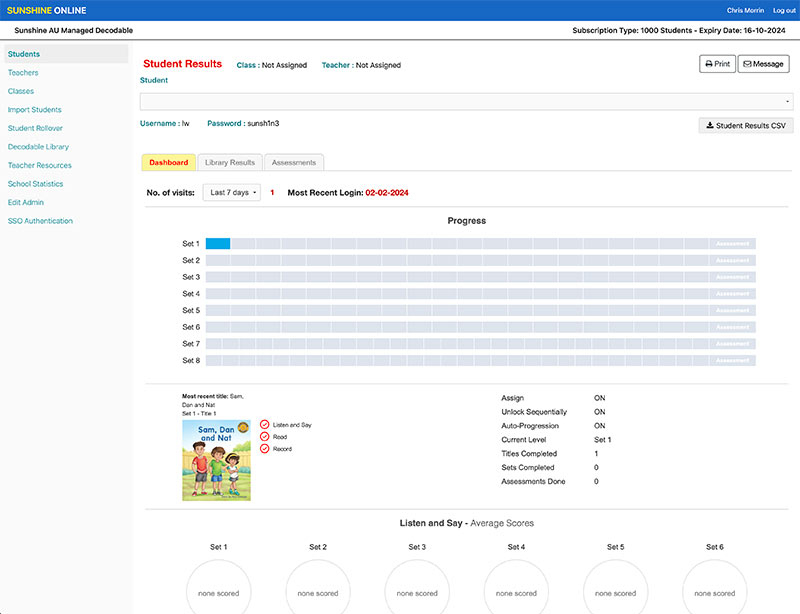This screenshot has width=800, height=614.
Task: Open Teachers in the sidebar
Action: click(x=23, y=73)
